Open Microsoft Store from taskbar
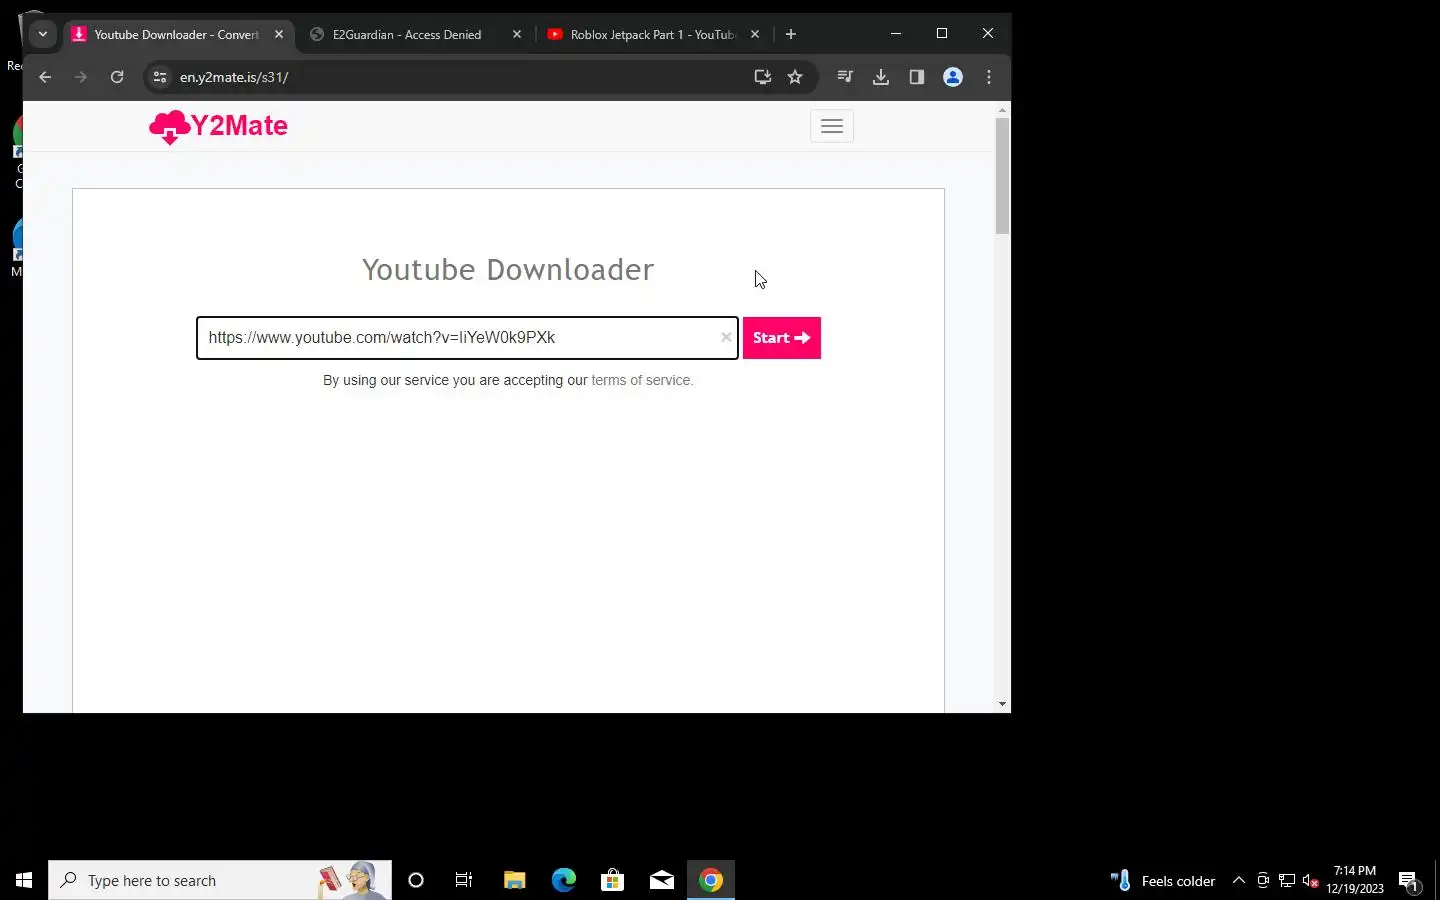The height and width of the screenshot is (900, 1440). [x=612, y=880]
